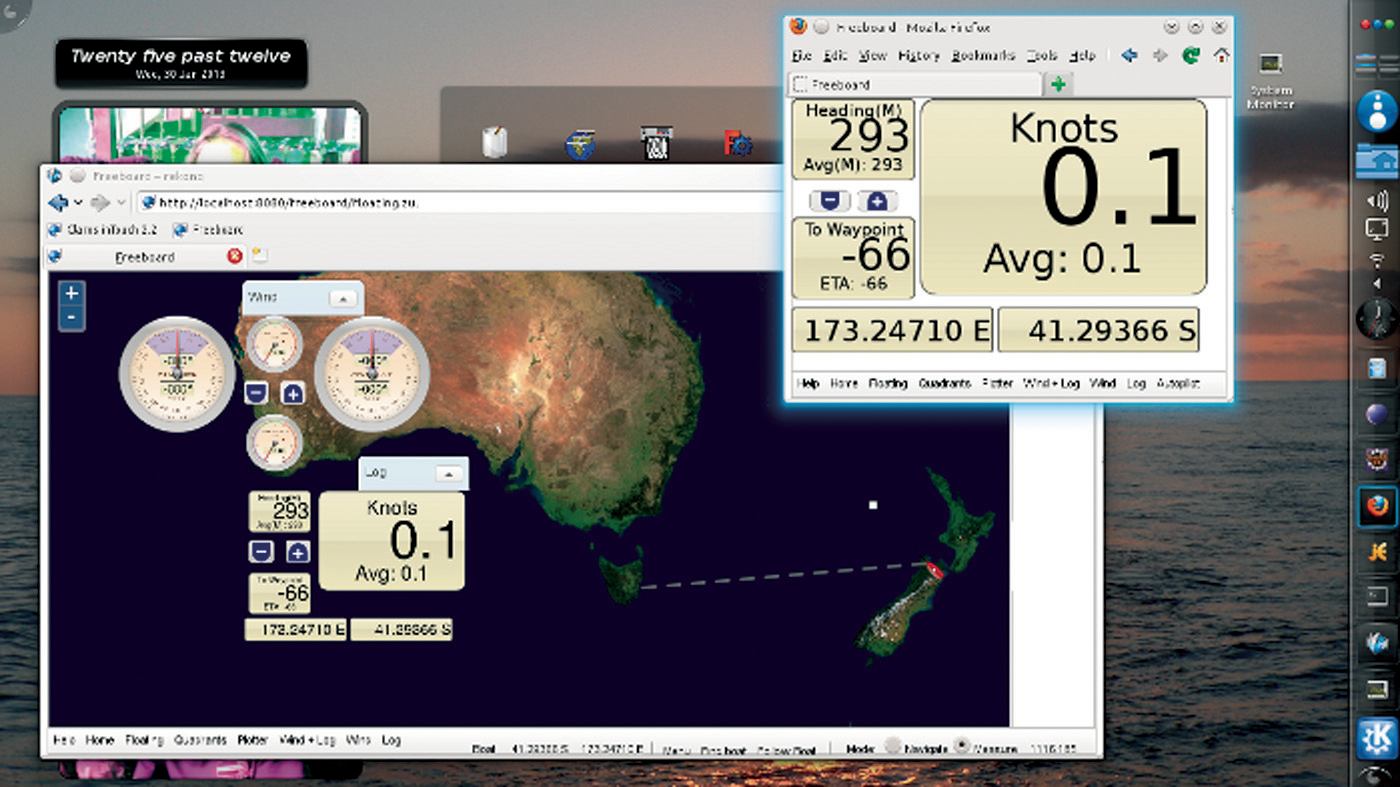Image resolution: width=1400 pixels, height=787 pixels.
Task: Click the Autopilot link in Firefox page
Action: point(1177,383)
